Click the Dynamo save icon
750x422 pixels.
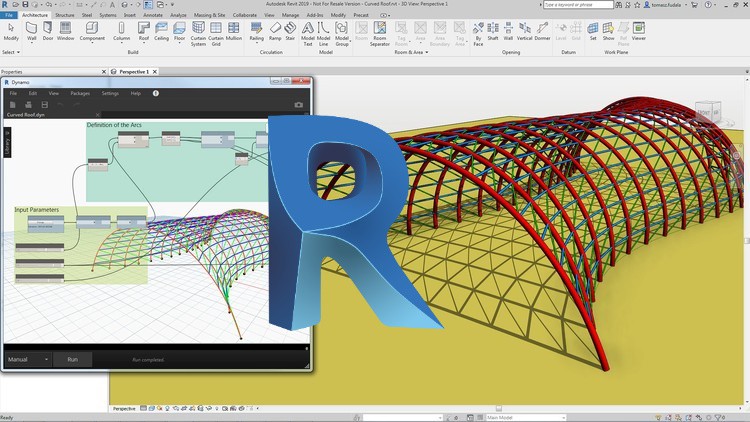point(44,104)
